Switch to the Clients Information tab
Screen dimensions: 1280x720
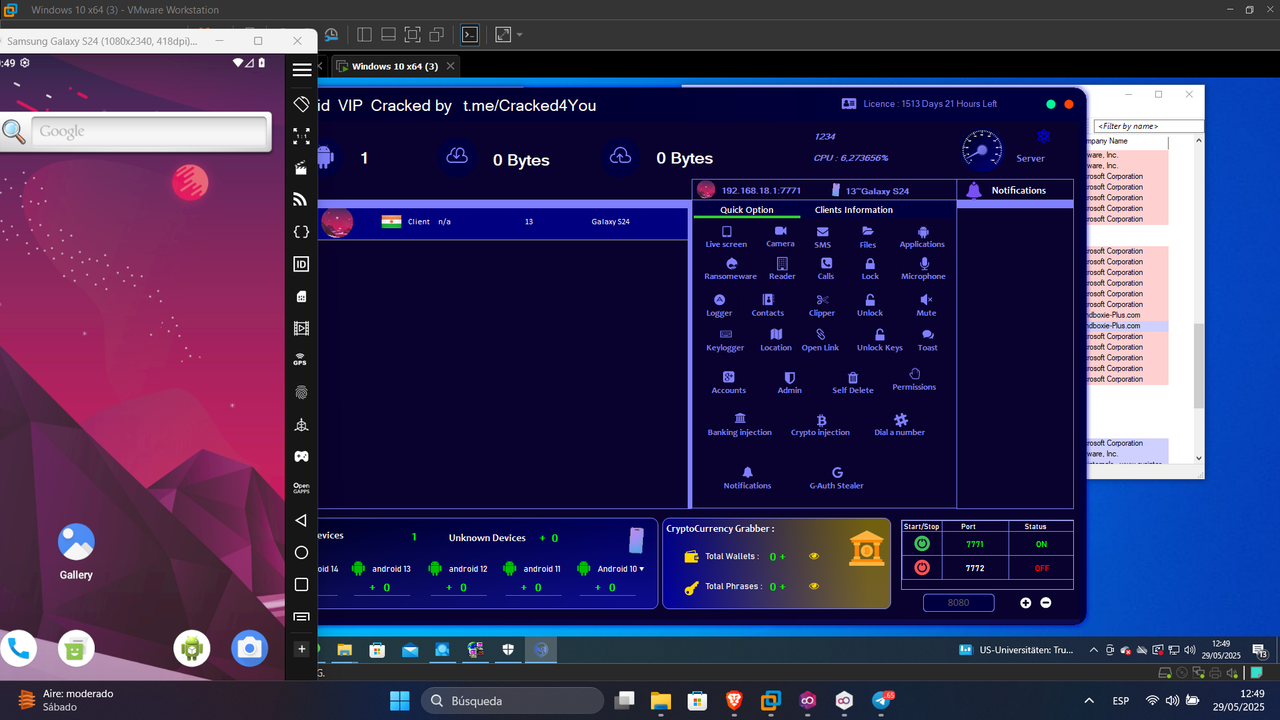coord(854,210)
